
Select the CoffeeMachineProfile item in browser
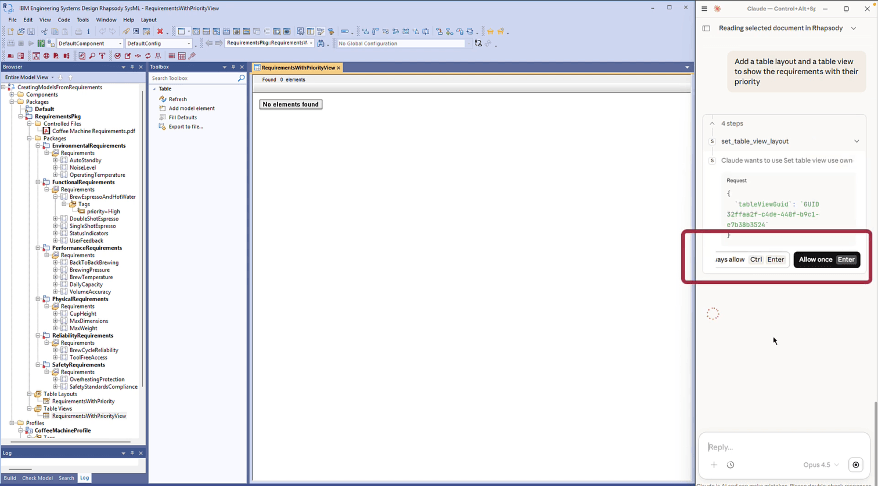63,431
